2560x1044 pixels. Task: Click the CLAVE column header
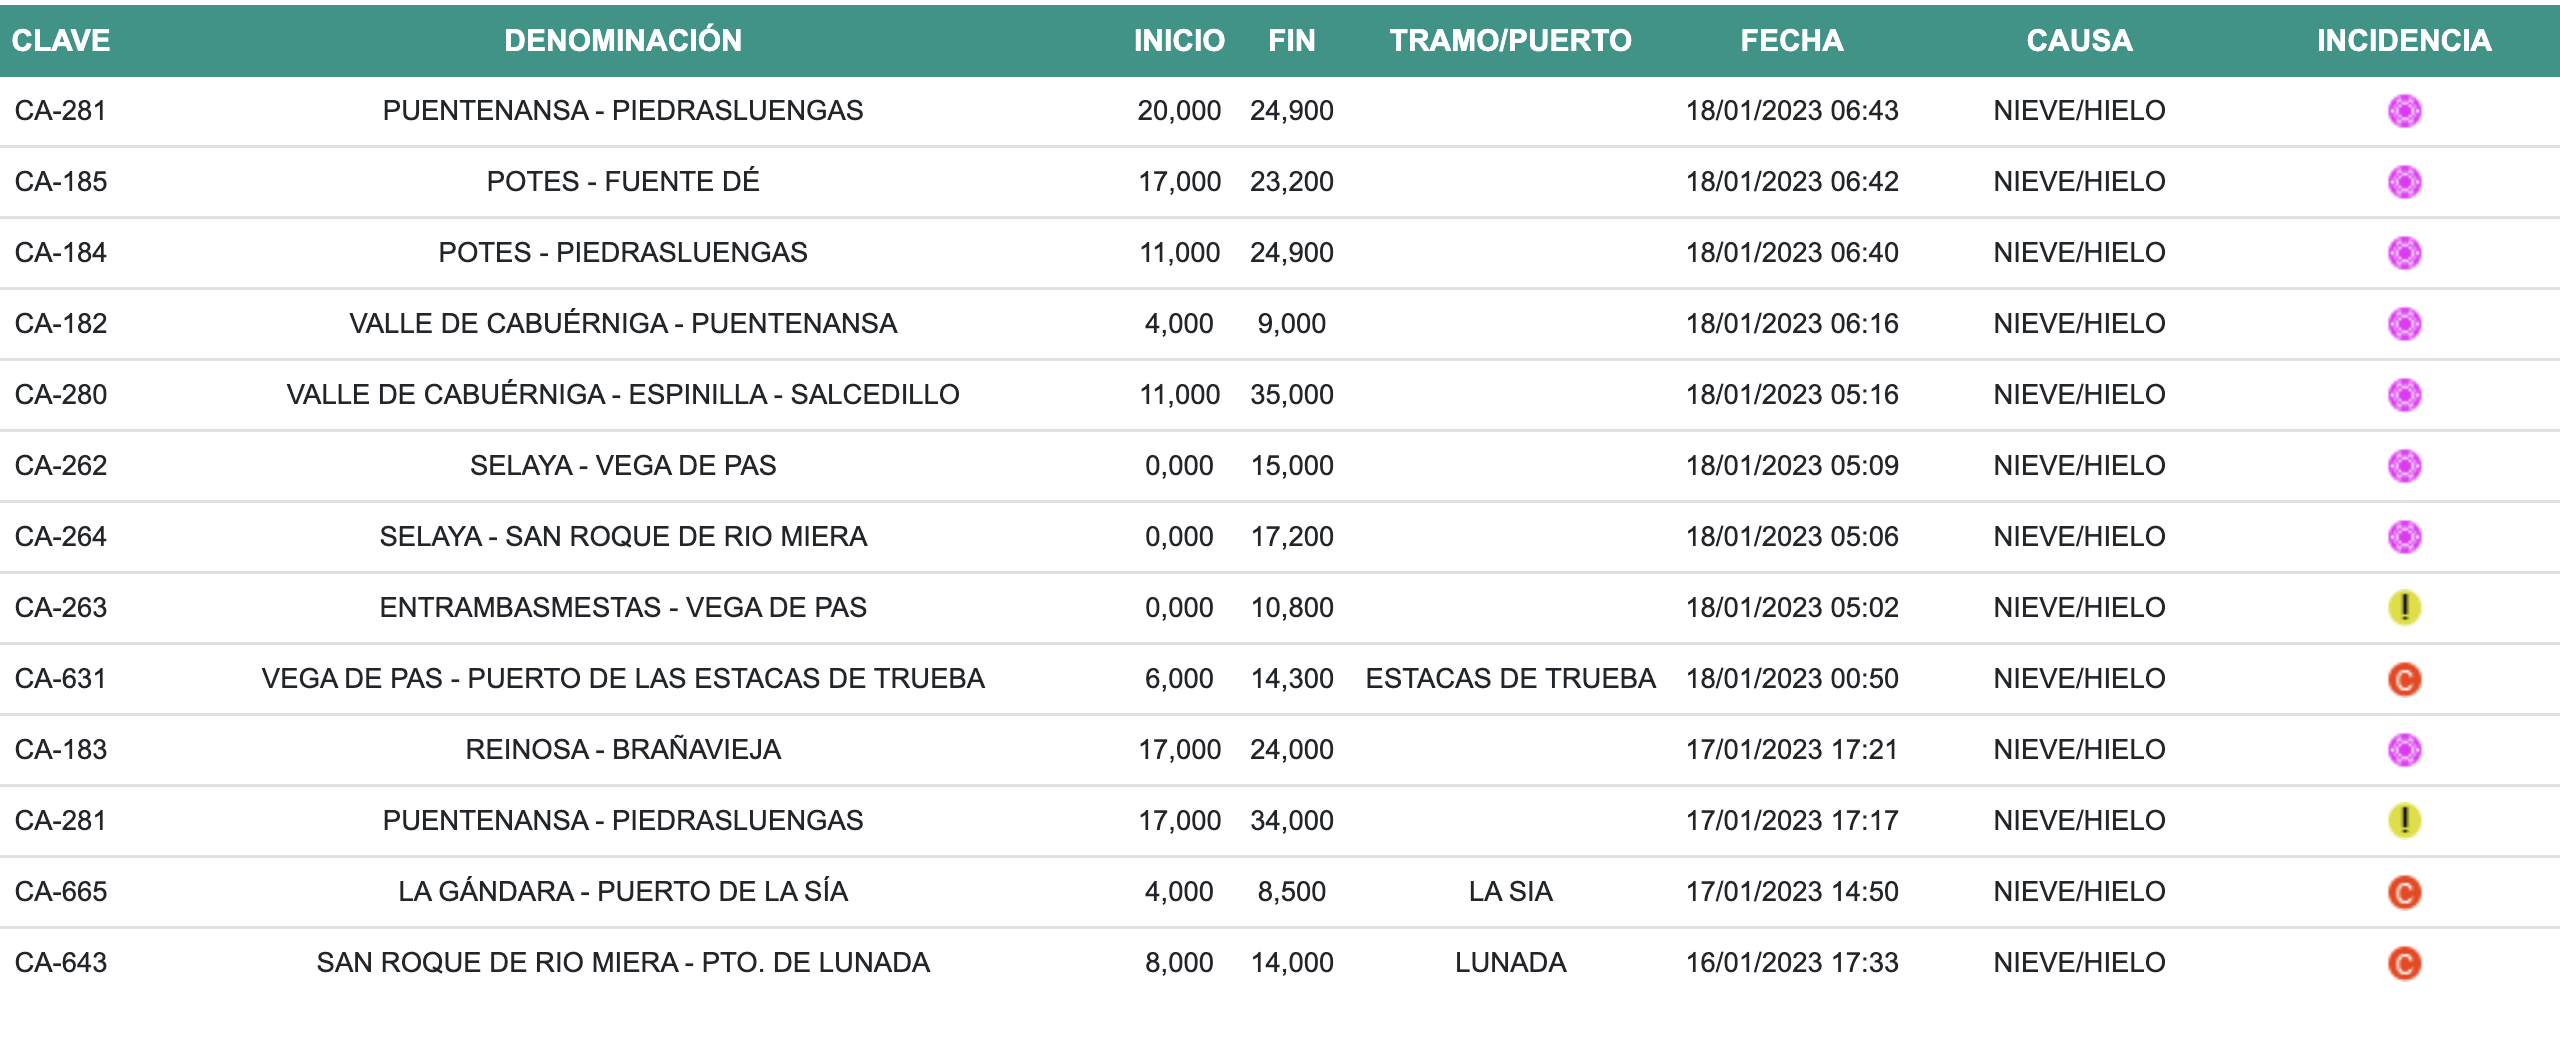tap(61, 41)
